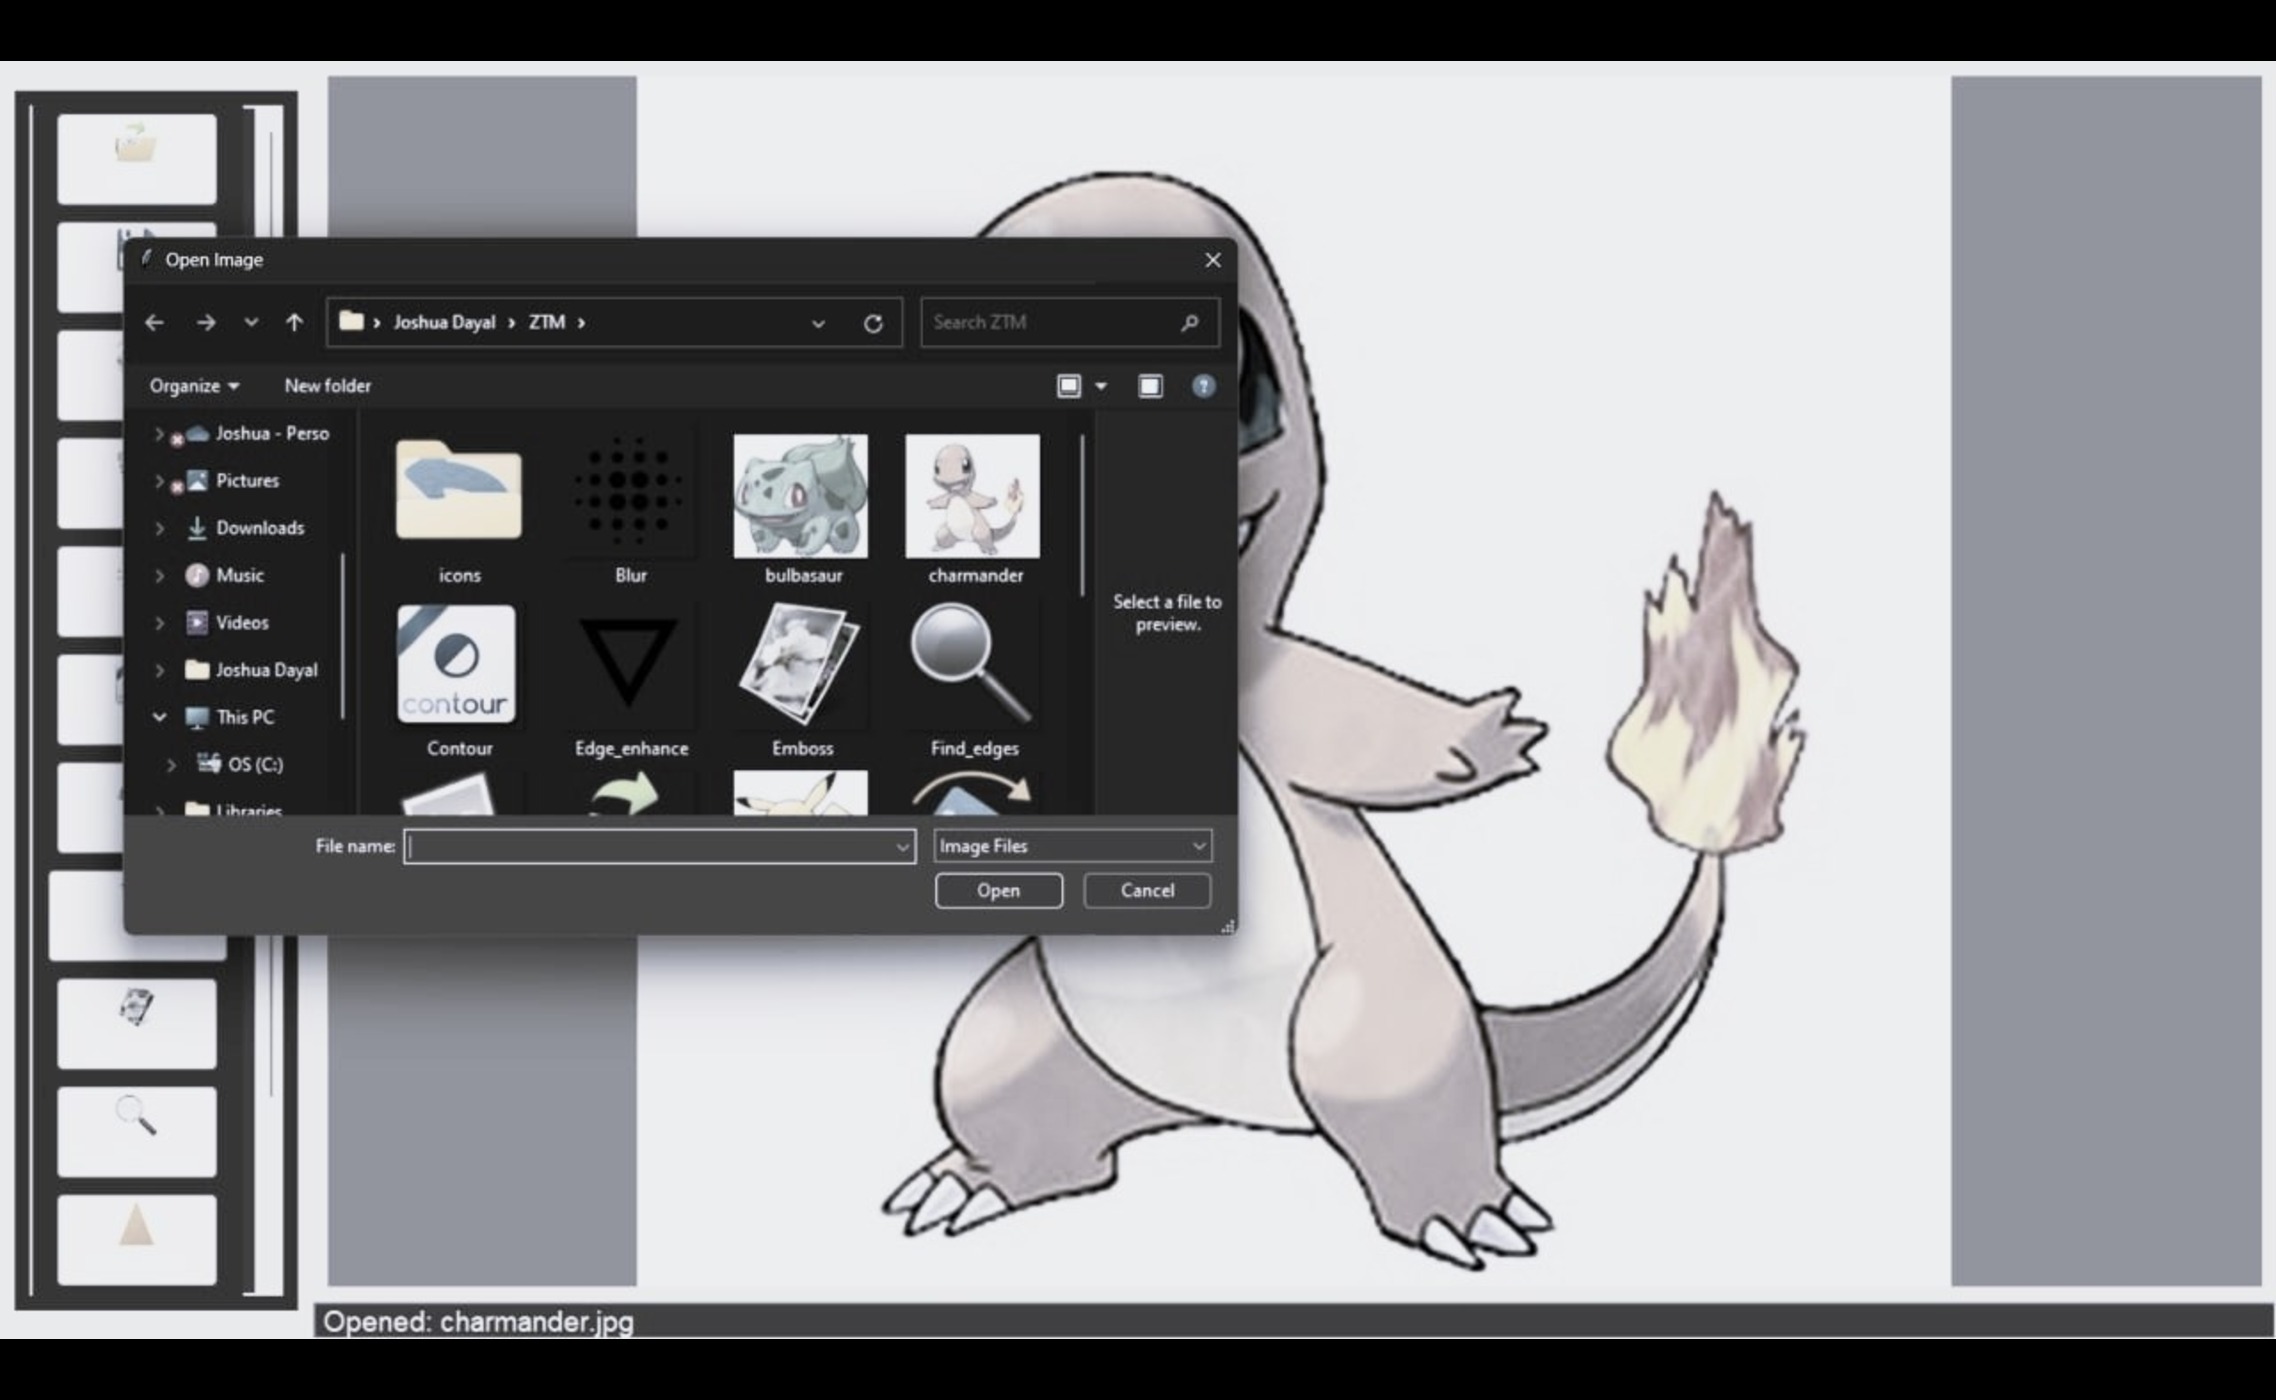Expand the Downloads tree node
The height and width of the screenshot is (1400, 2276).
point(159,528)
